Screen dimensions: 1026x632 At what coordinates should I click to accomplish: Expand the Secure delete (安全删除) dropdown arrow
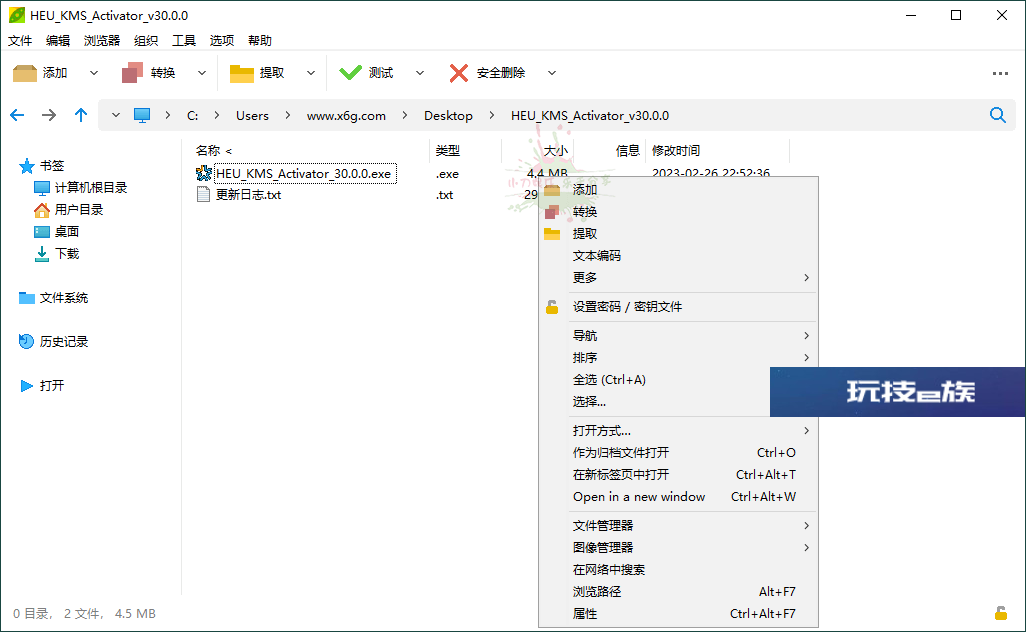tap(552, 73)
